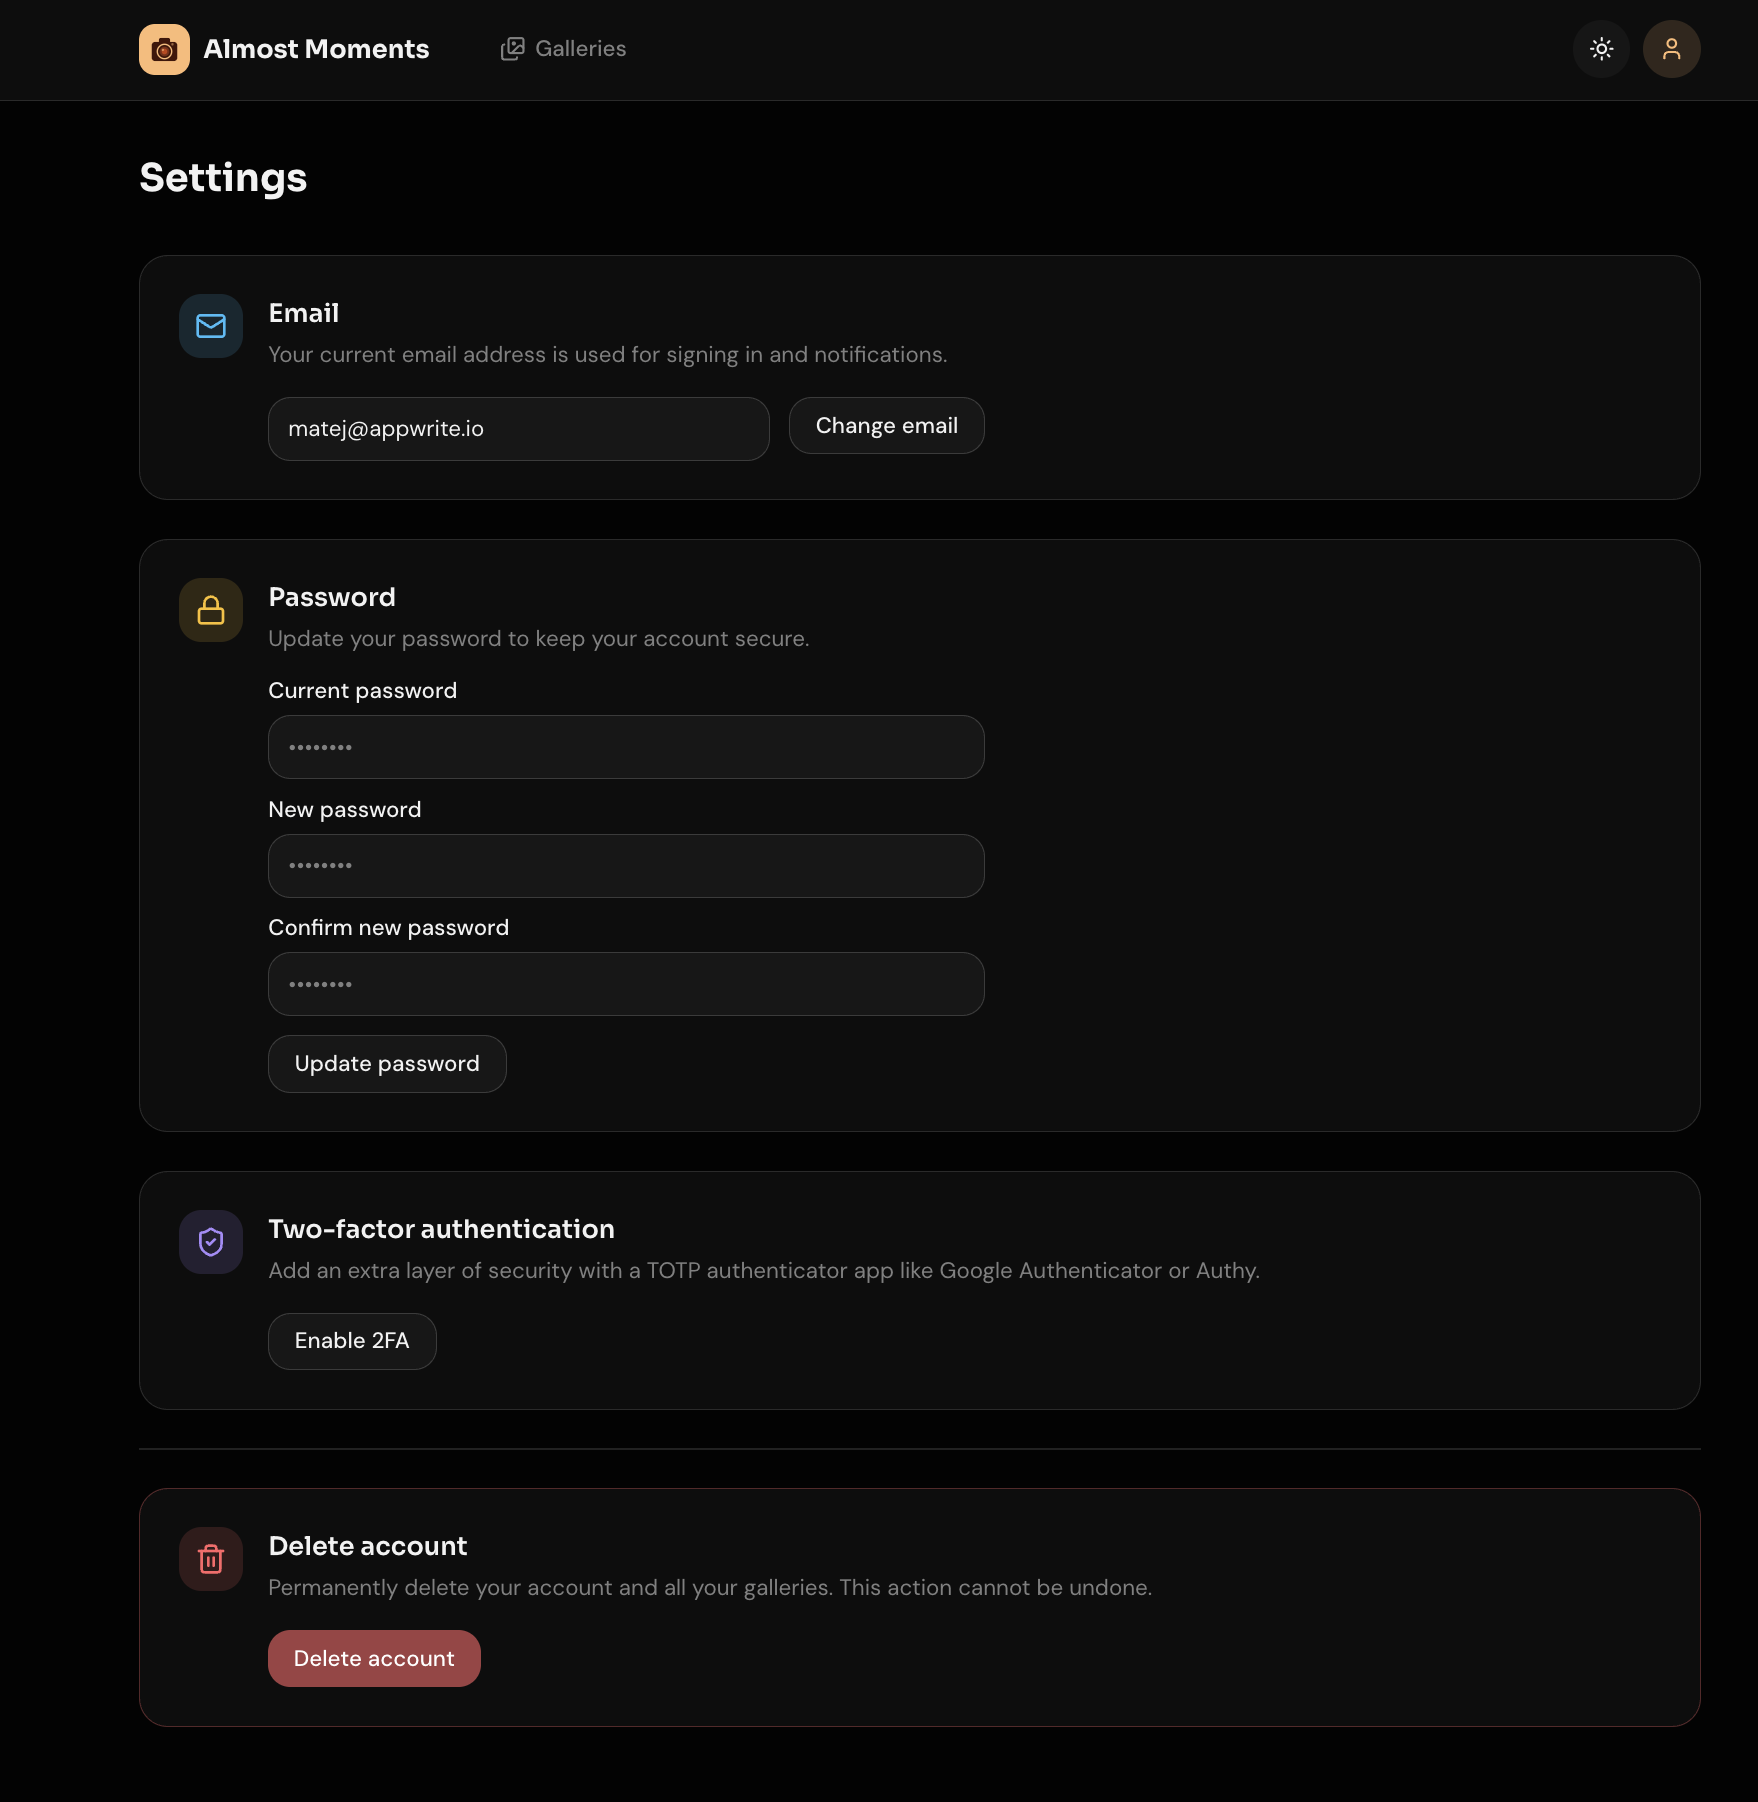Enable two-factor authentication
Image resolution: width=1758 pixels, height=1802 pixels.
tap(351, 1340)
